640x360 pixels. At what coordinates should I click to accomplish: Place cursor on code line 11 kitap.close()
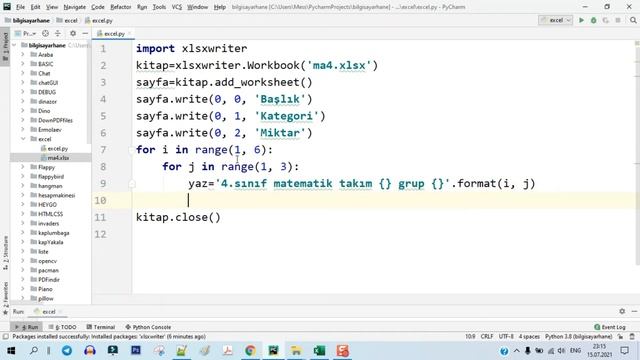178,217
